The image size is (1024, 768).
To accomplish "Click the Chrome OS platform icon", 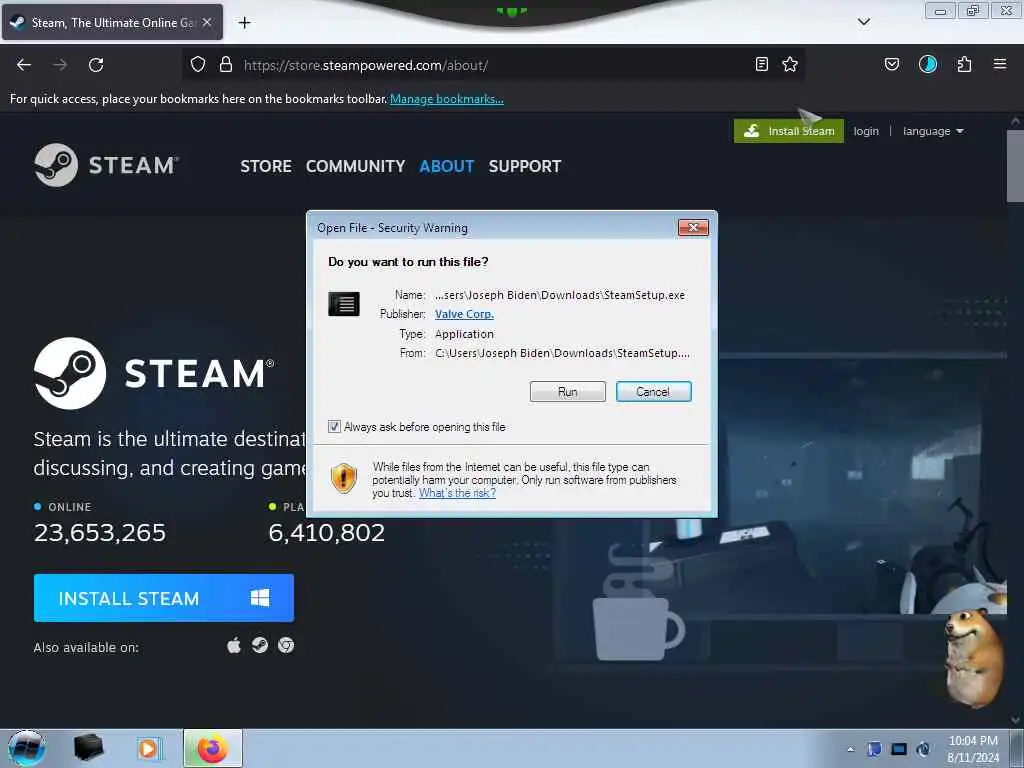I will coord(286,646).
